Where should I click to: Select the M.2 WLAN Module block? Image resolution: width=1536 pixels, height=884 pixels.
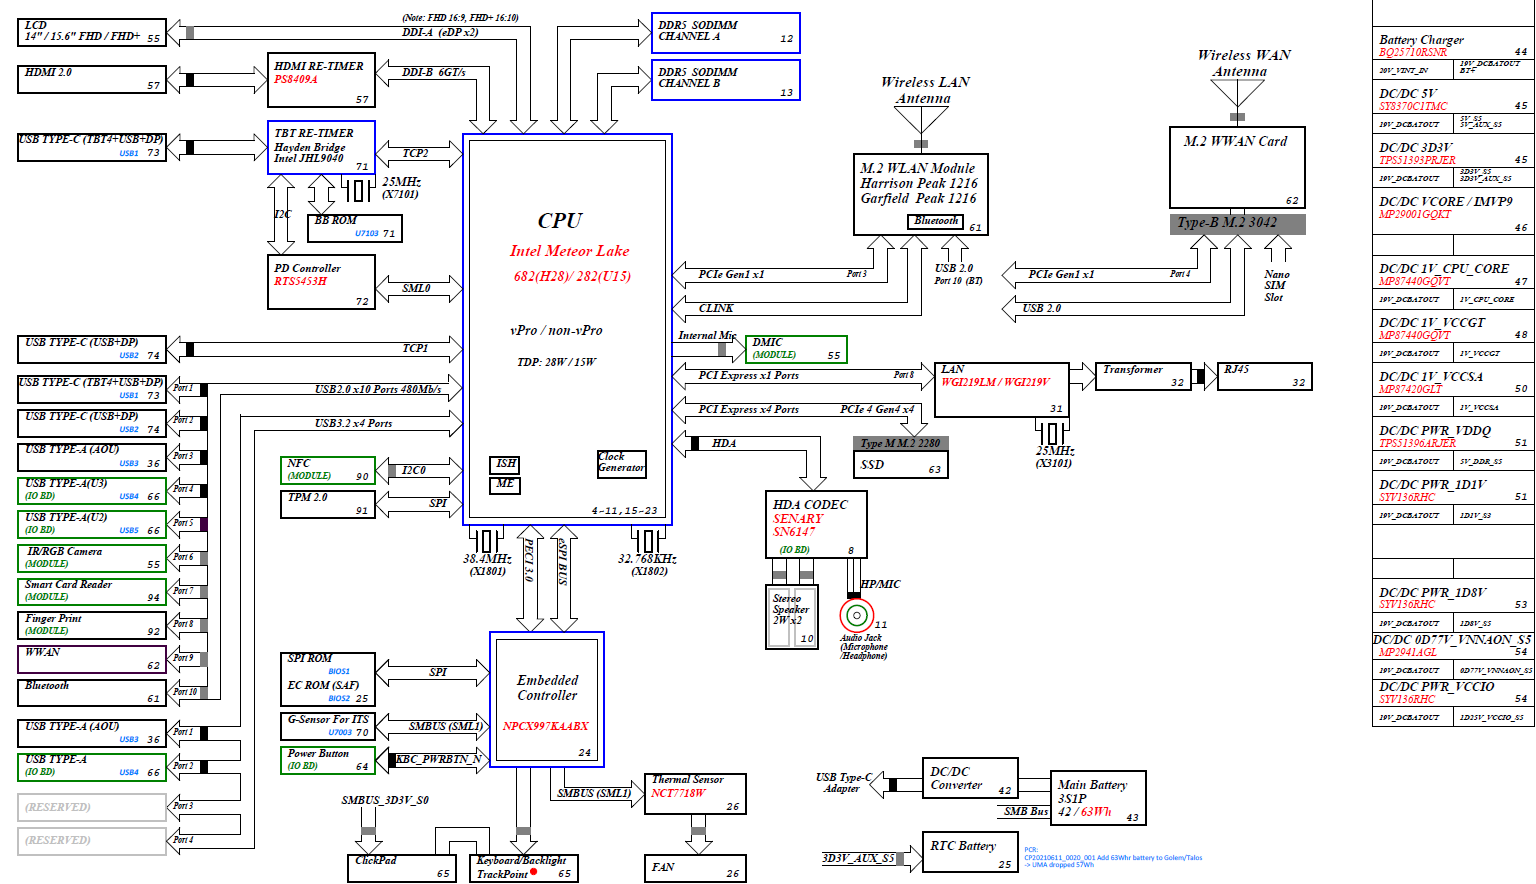coord(920,194)
